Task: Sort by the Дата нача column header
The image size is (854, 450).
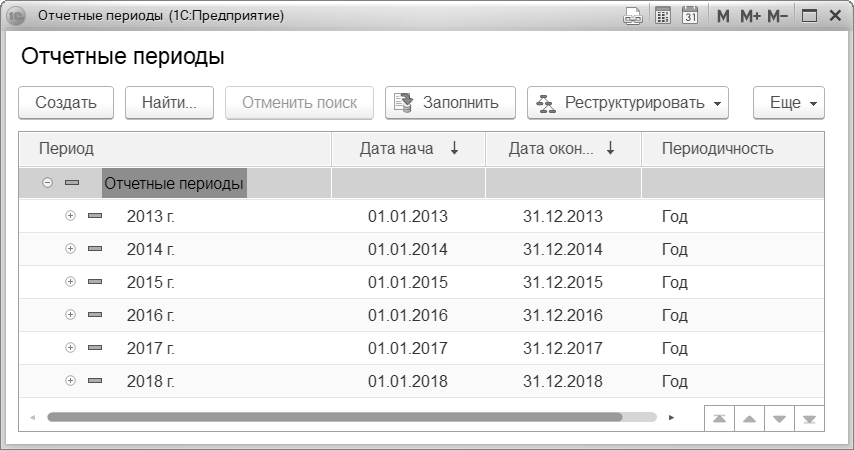Action: [408, 149]
